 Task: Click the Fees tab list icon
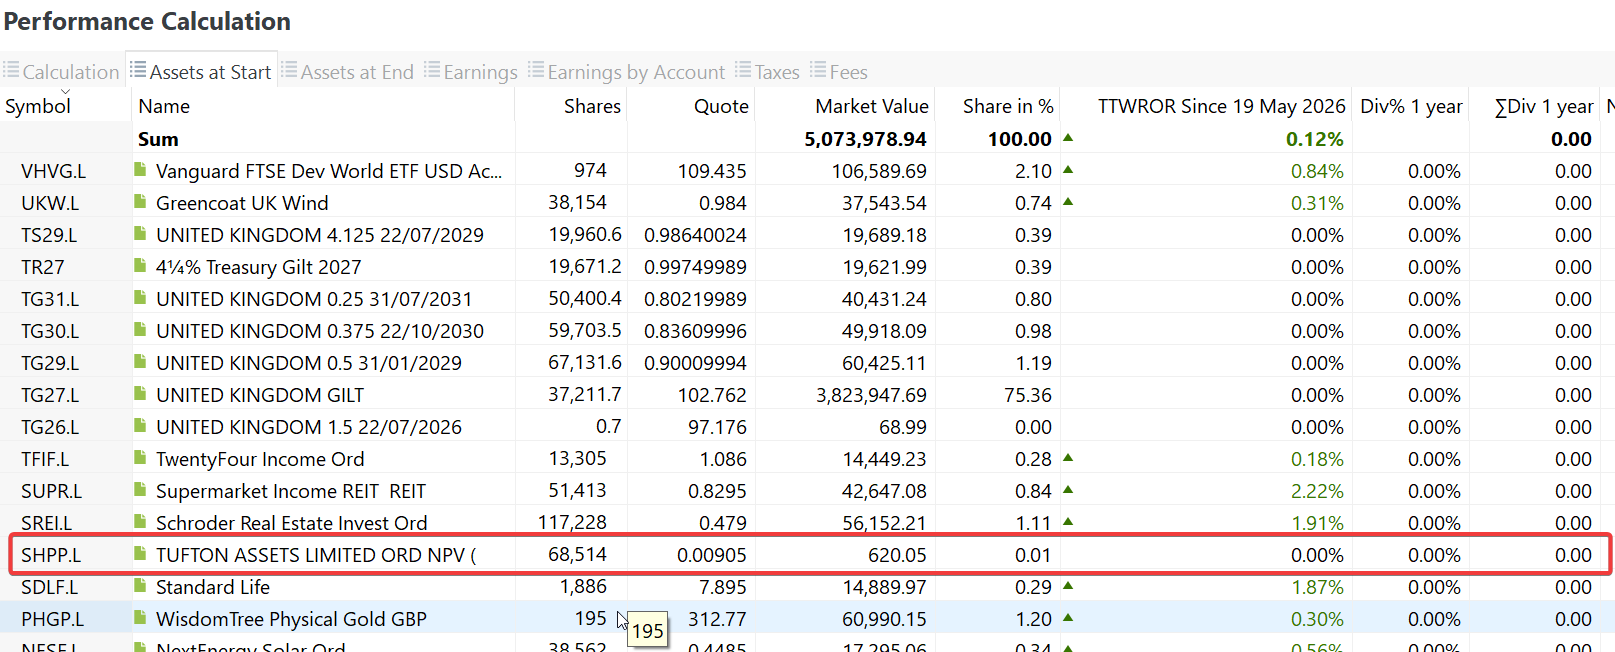(x=818, y=70)
